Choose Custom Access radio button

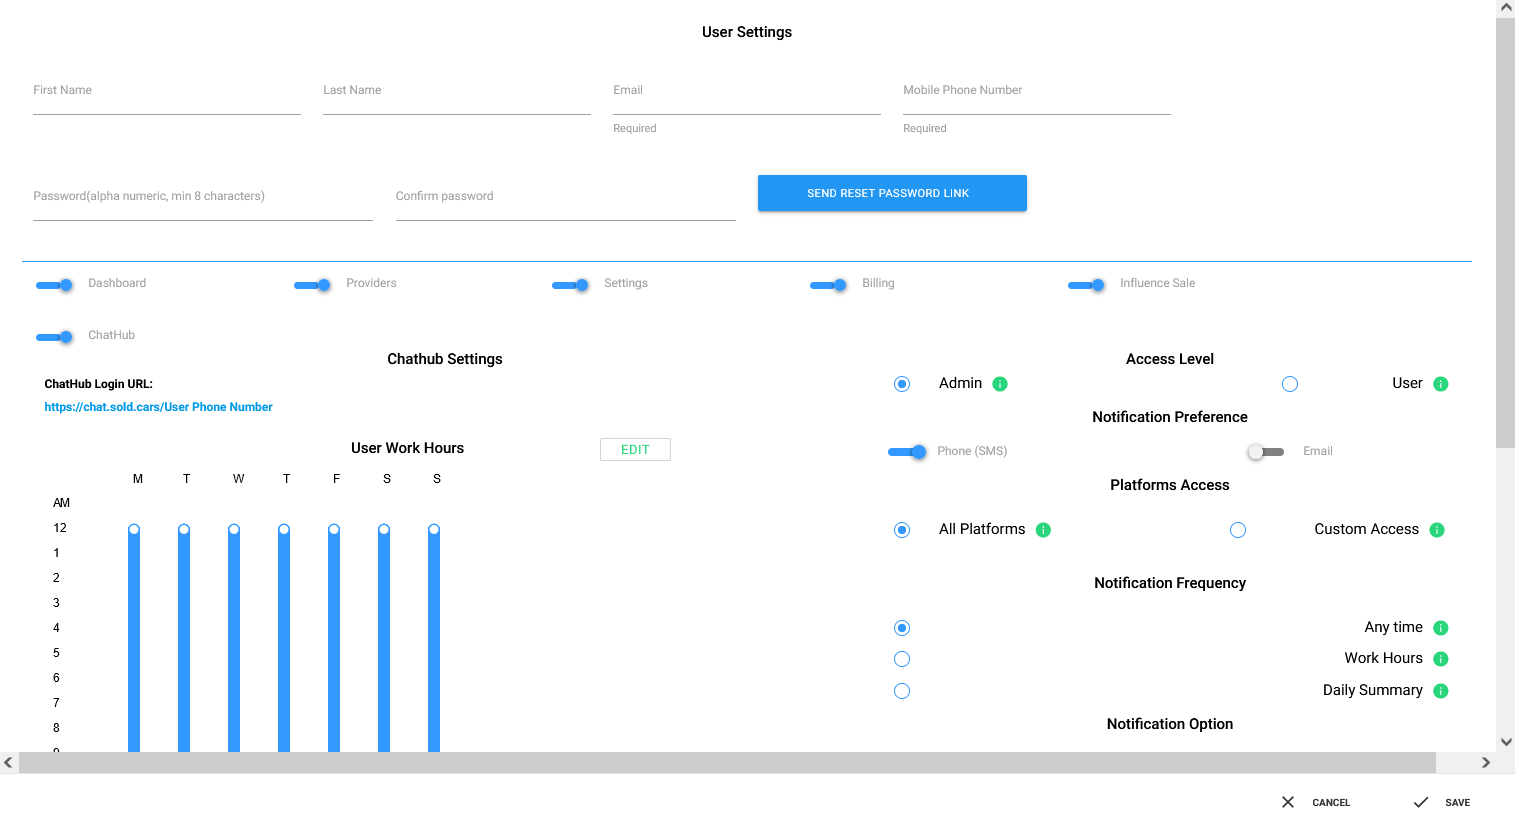point(1238,530)
